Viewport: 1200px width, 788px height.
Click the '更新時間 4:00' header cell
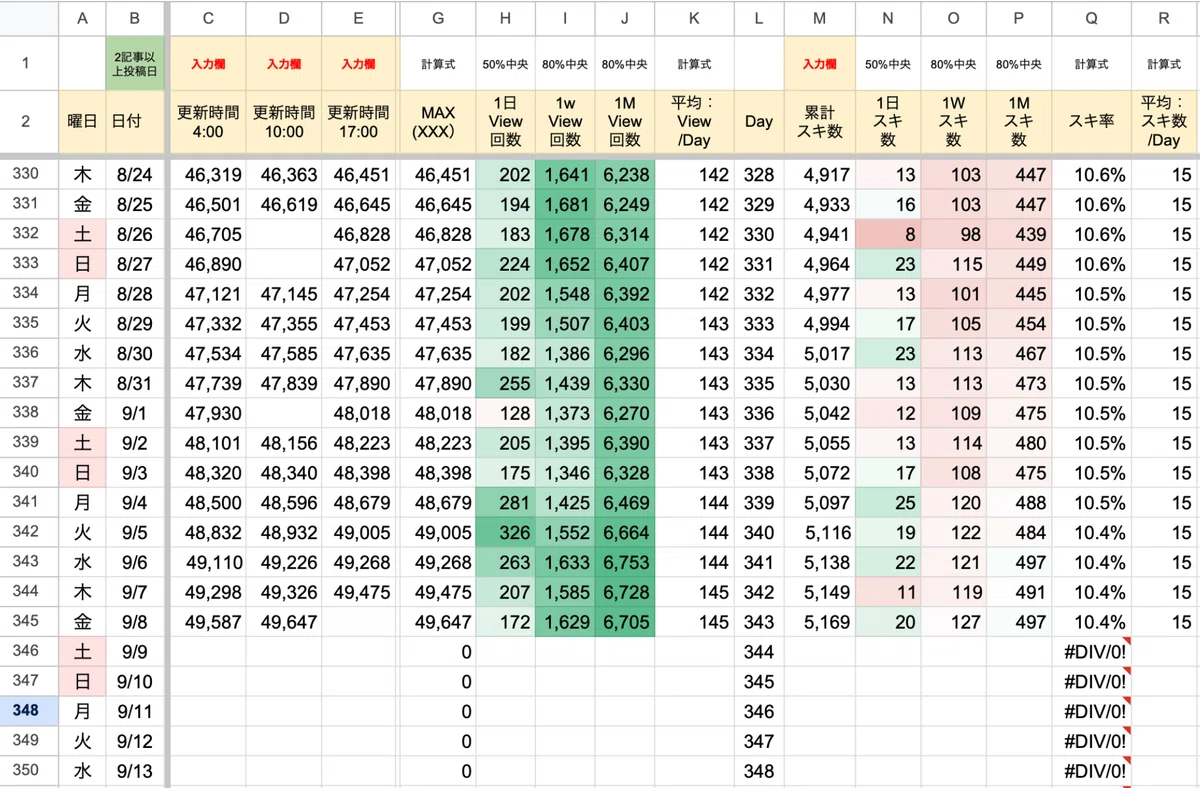click(x=208, y=121)
